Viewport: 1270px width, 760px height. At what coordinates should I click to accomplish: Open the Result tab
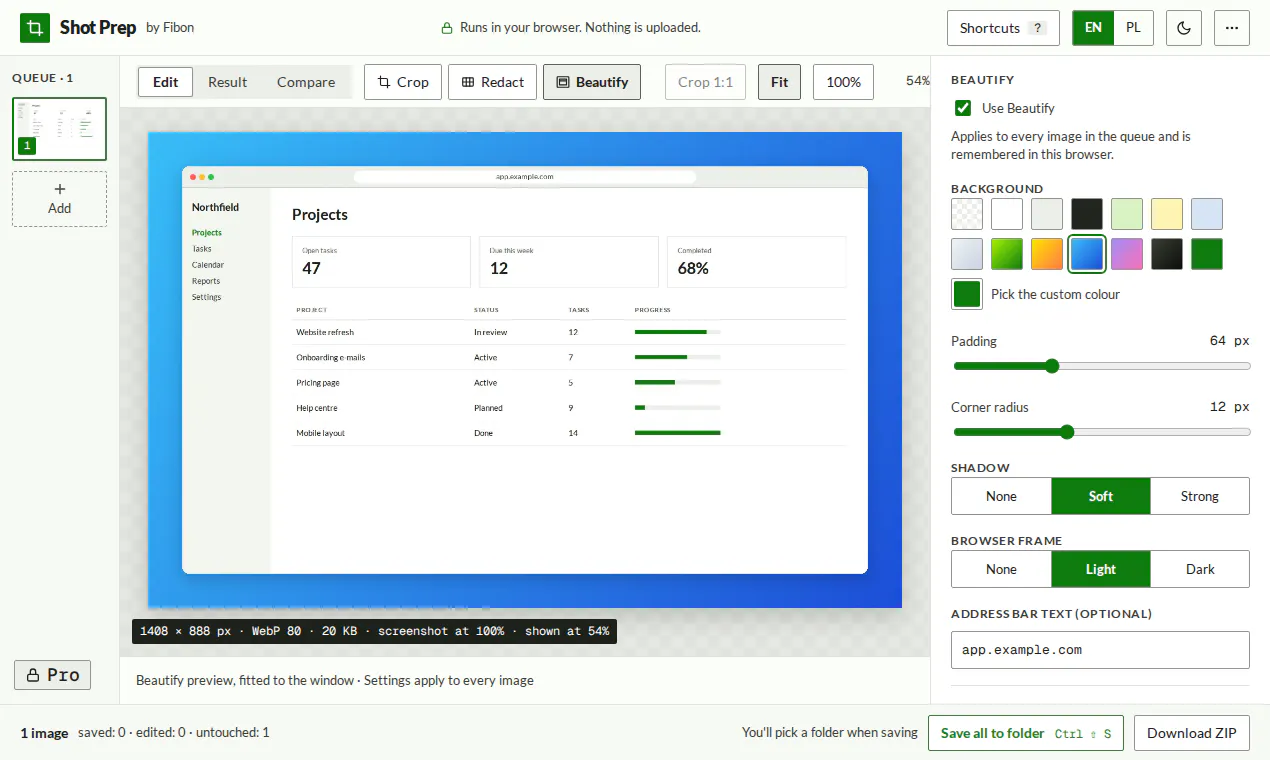pos(228,82)
